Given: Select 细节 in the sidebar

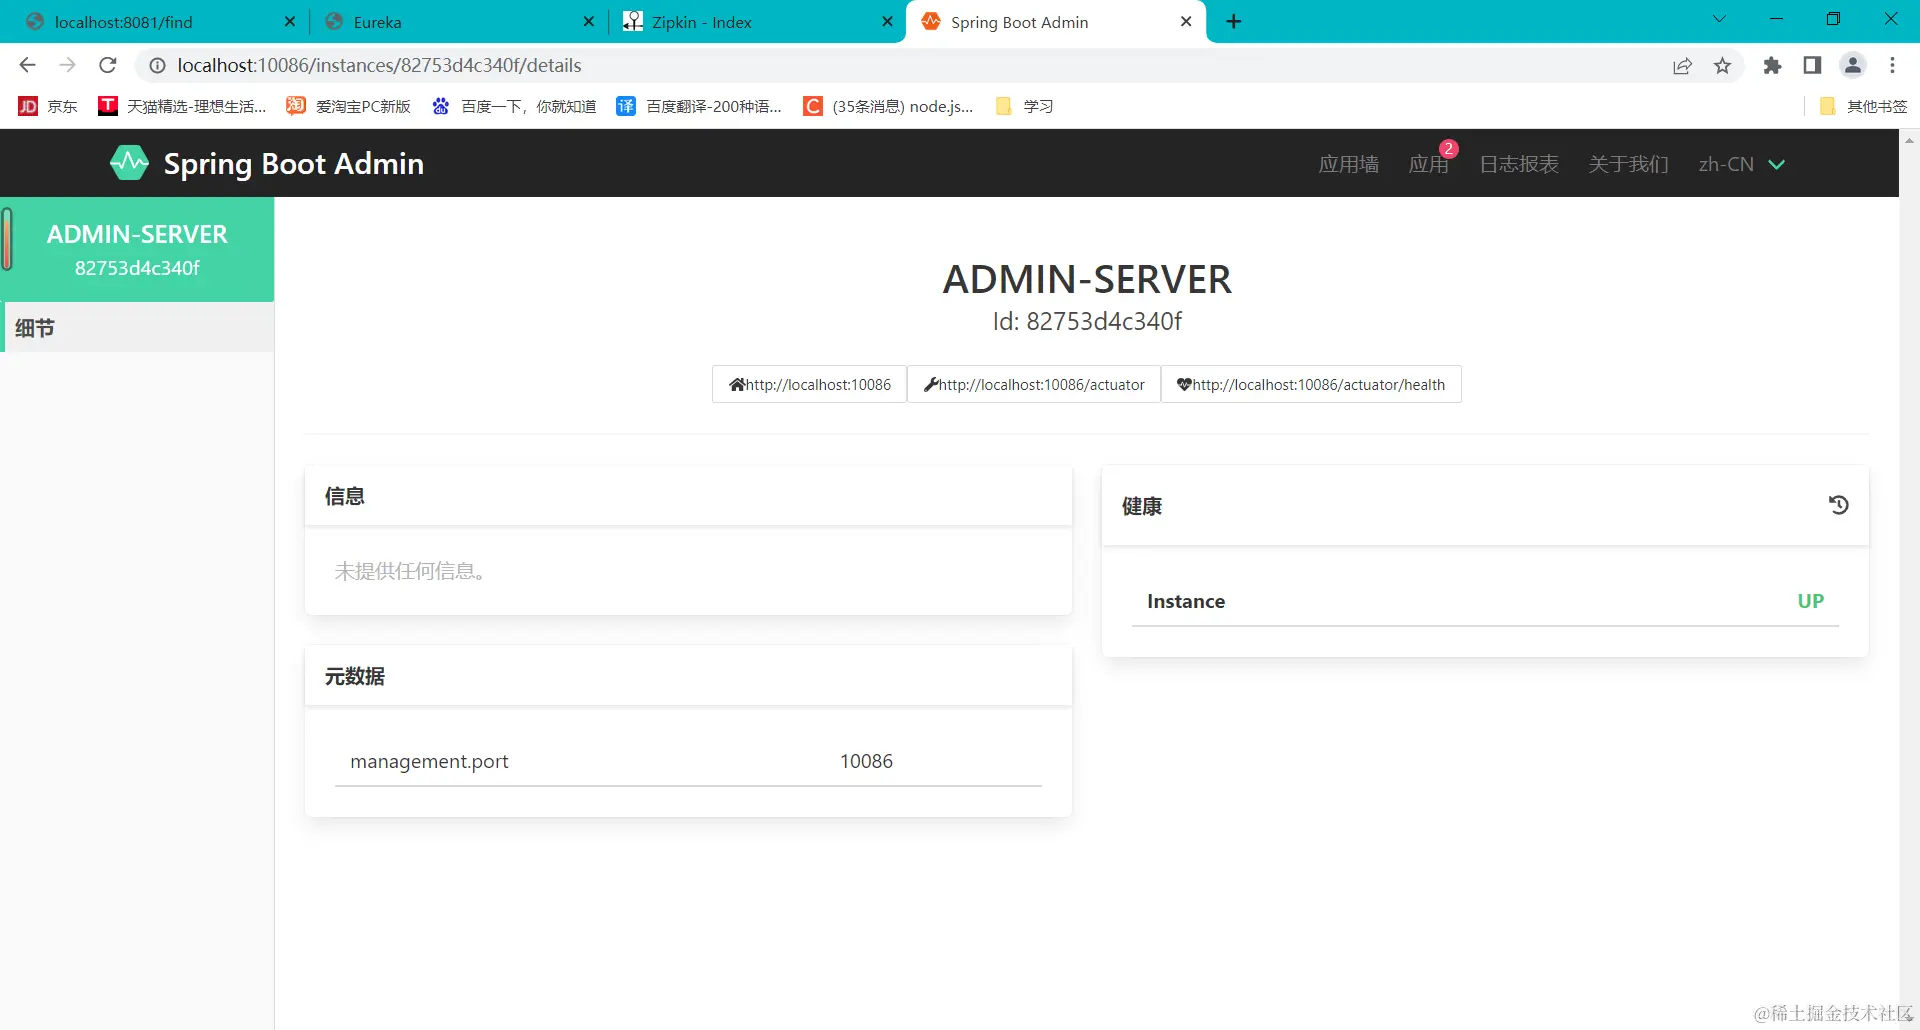Looking at the screenshot, I should pyautogui.click(x=137, y=328).
